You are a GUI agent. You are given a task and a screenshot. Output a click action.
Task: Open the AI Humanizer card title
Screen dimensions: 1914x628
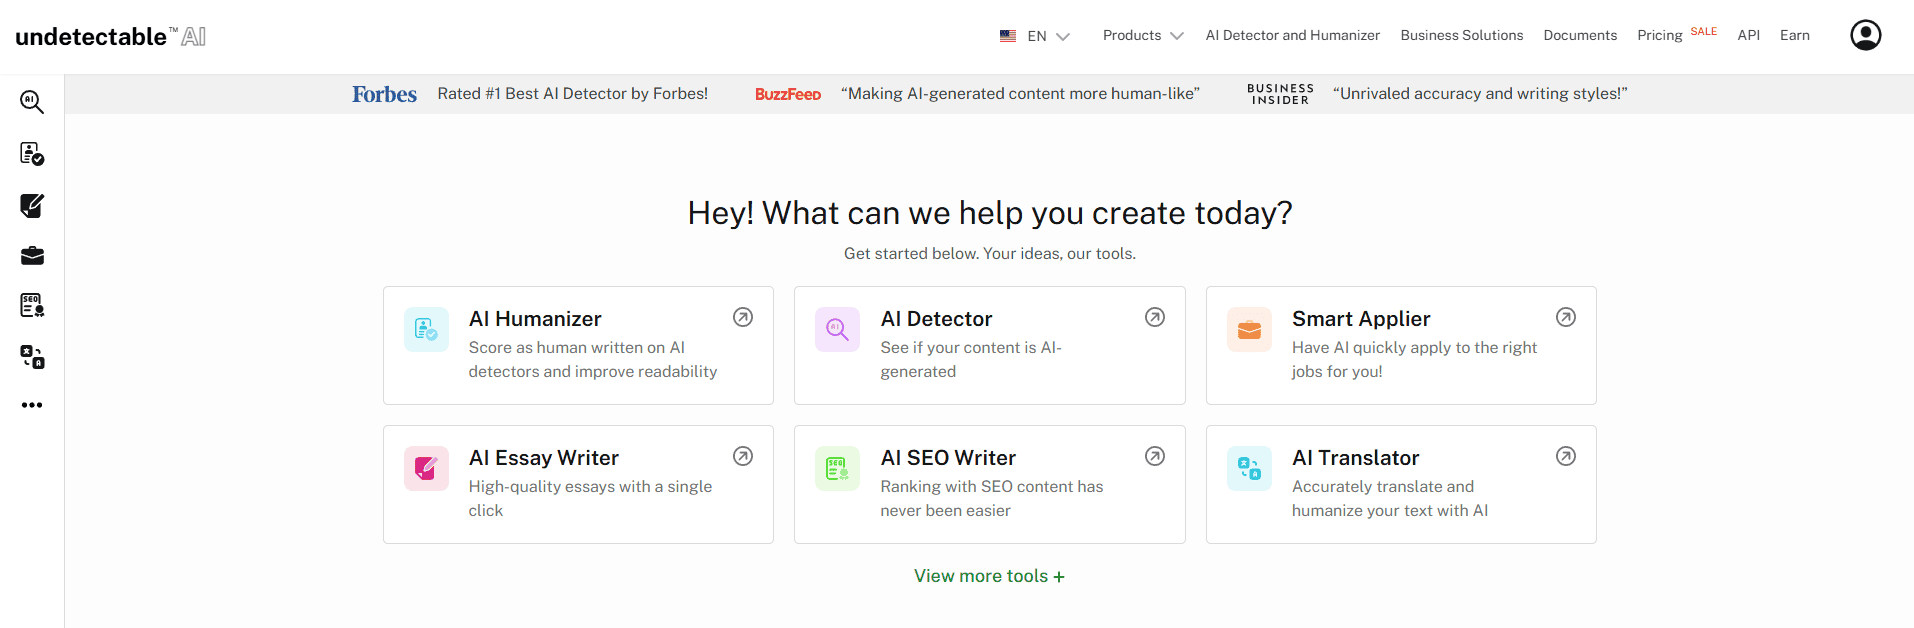point(535,319)
